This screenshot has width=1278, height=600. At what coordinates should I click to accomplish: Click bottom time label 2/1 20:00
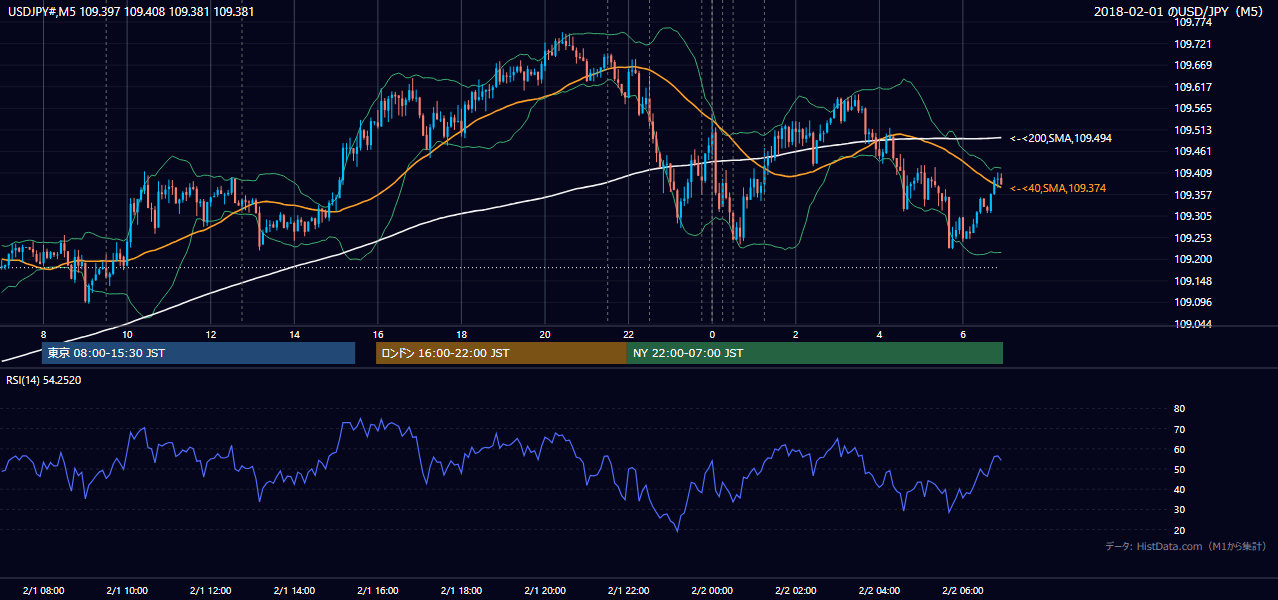tap(545, 591)
